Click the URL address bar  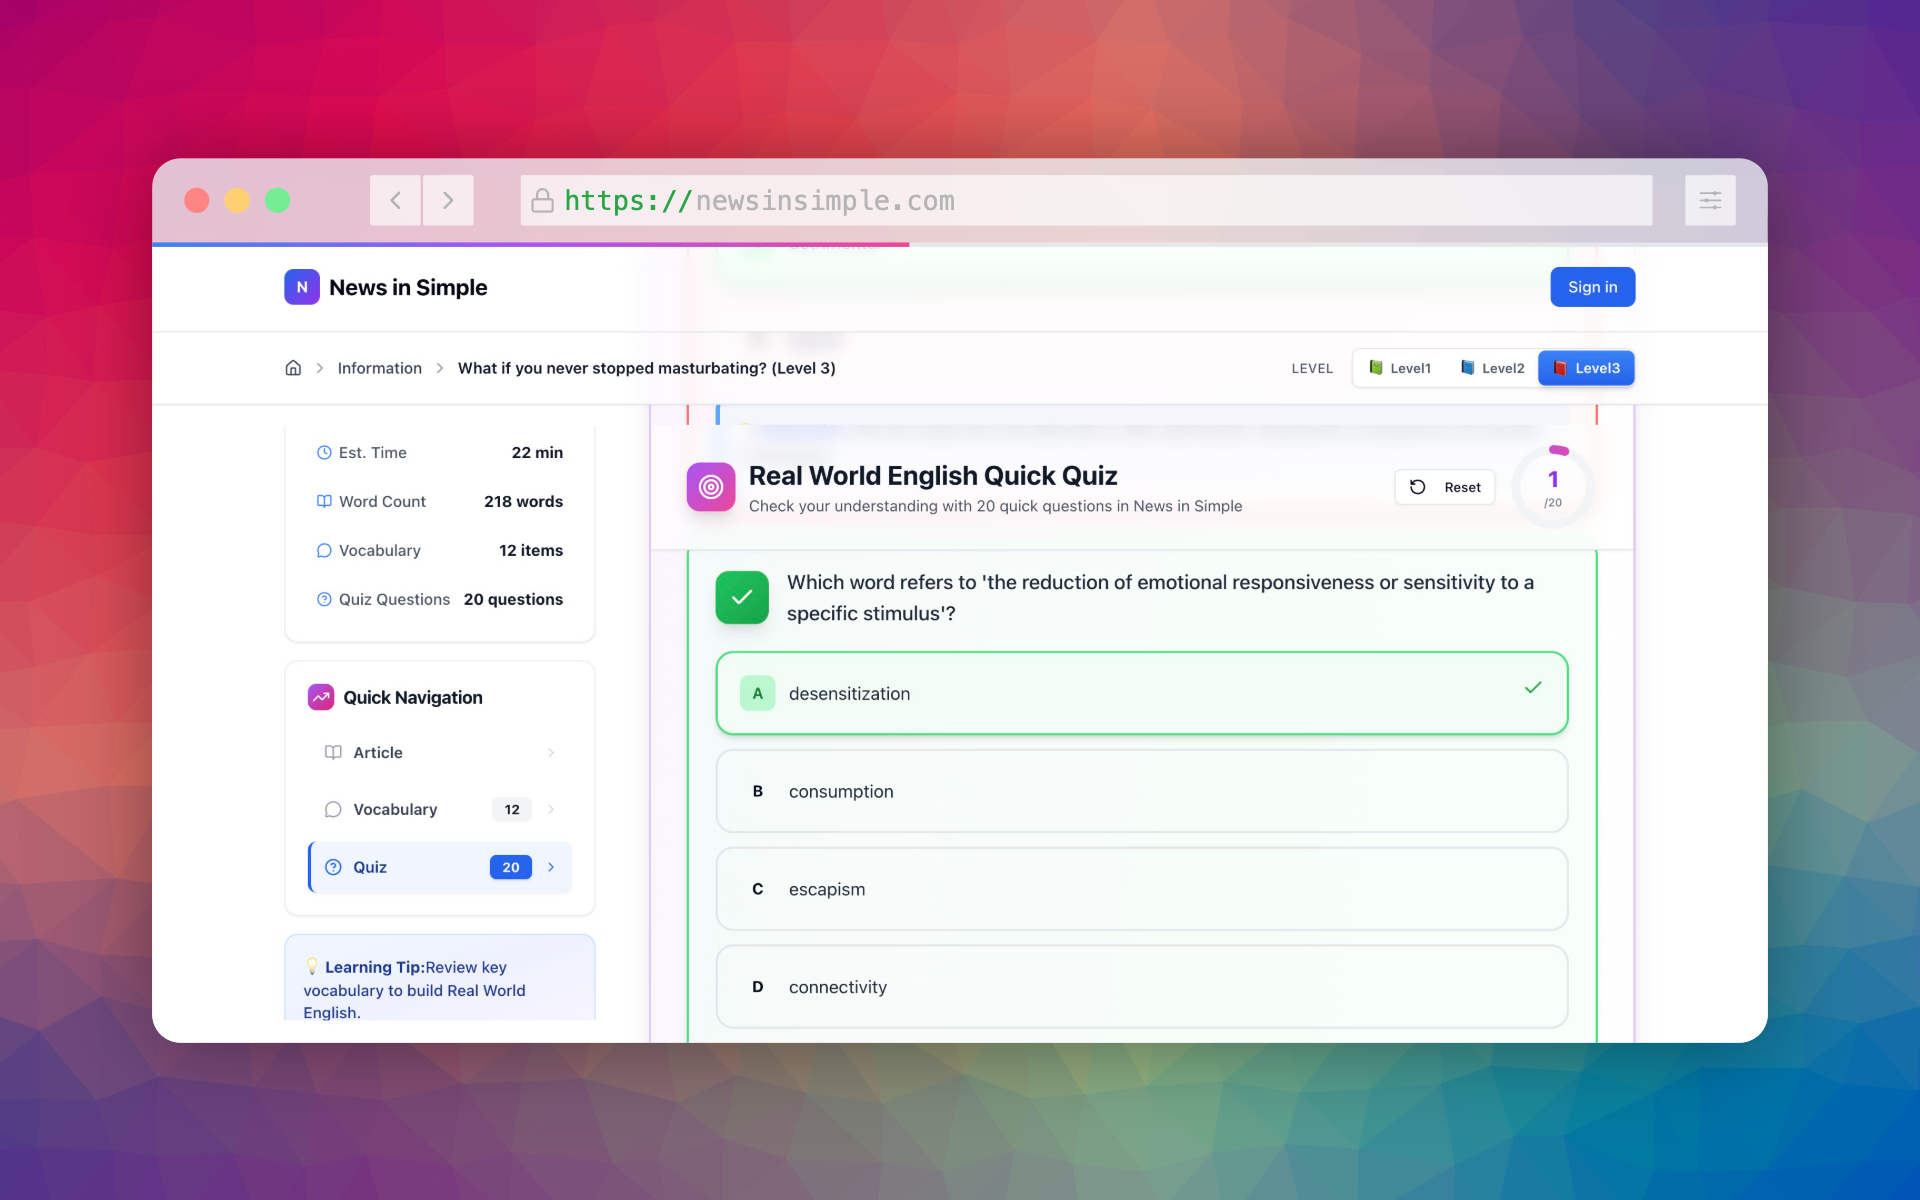coord(1085,200)
